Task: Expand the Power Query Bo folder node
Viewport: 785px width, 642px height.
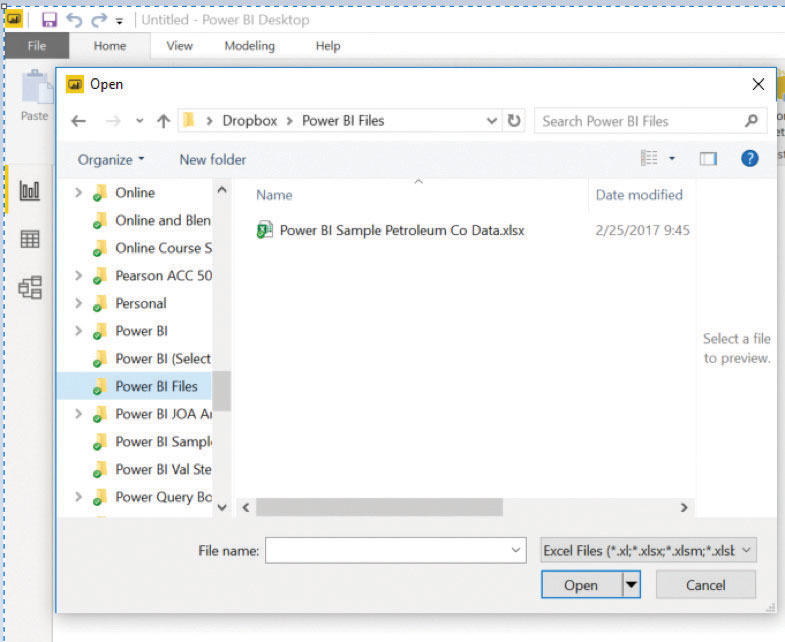Action: click(78, 496)
